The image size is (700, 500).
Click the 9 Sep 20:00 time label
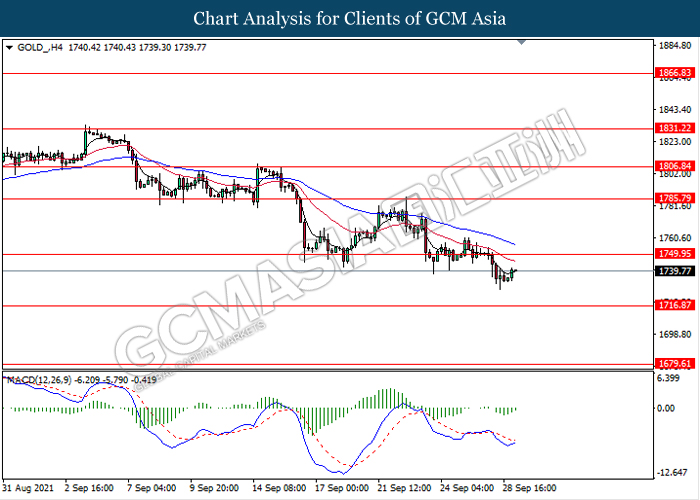[214, 488]
